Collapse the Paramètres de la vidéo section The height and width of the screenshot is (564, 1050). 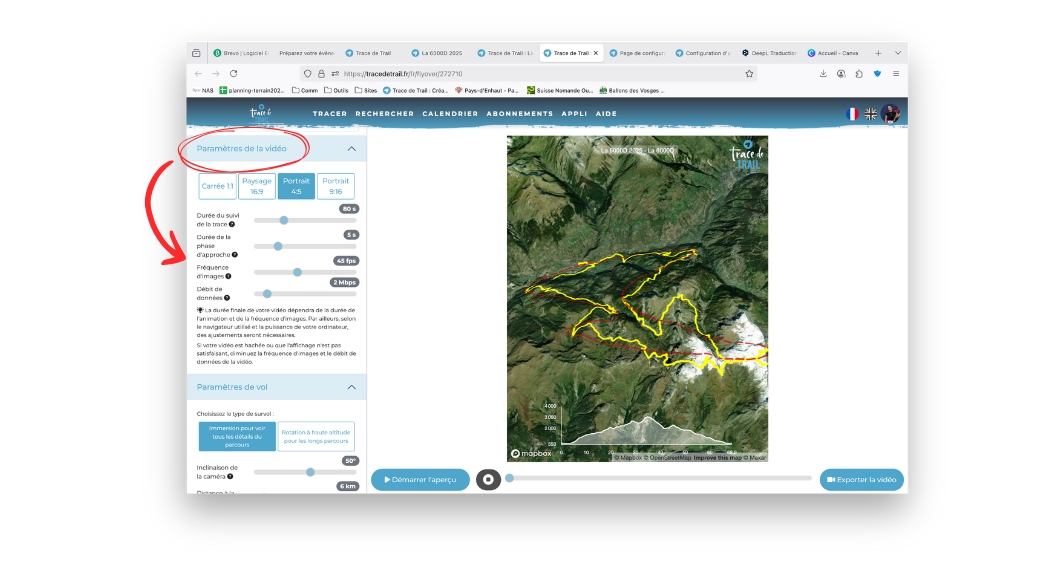tap(351, 149)
